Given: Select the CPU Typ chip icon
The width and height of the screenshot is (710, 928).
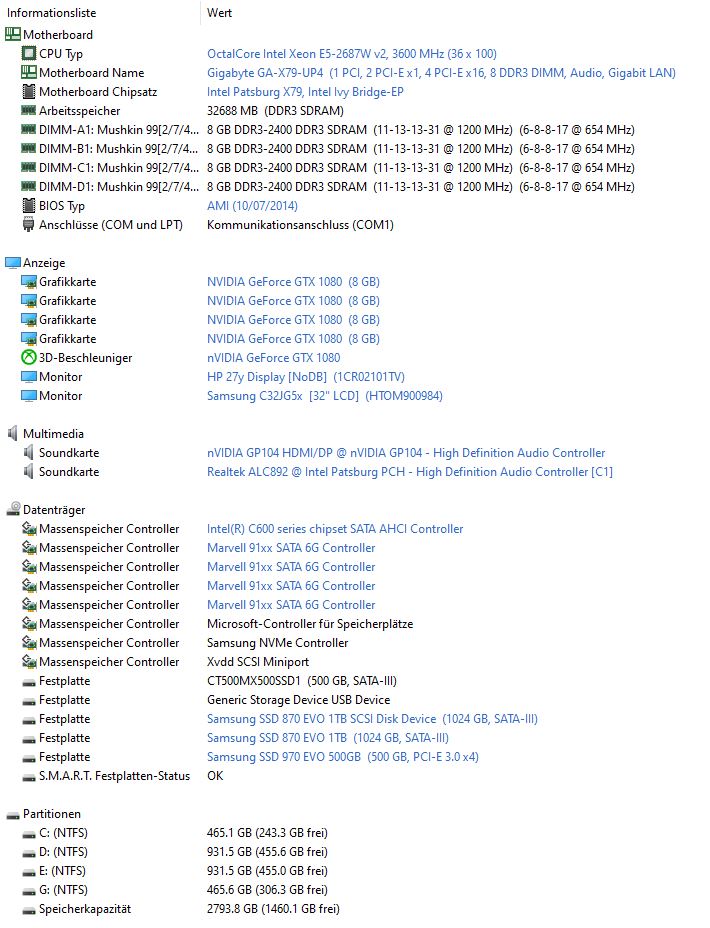Looking at the screenshot, I should click(x=28, y=53).
